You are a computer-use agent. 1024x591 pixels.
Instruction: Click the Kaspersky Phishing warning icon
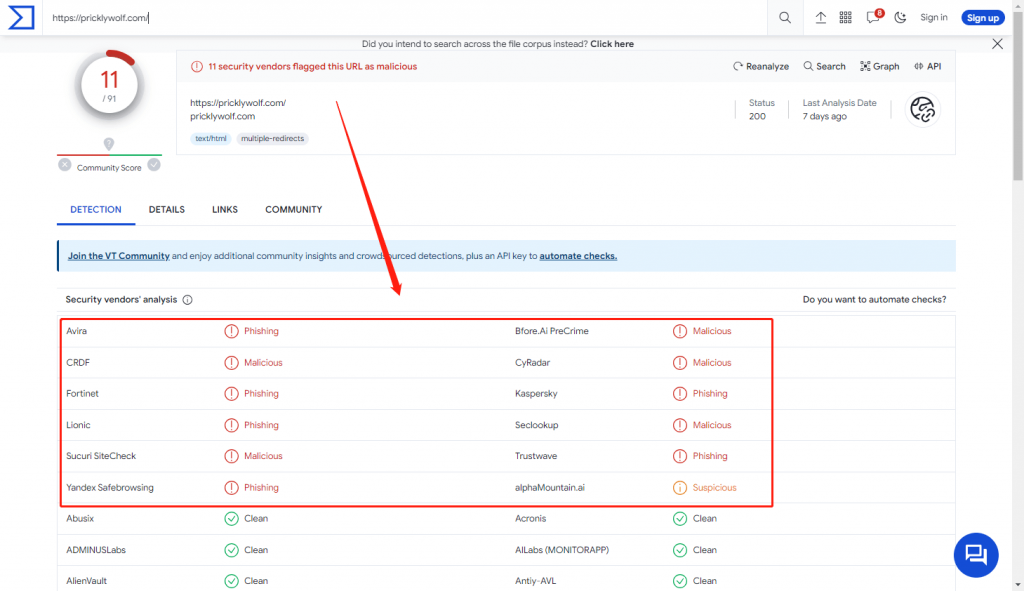point(680,394)
